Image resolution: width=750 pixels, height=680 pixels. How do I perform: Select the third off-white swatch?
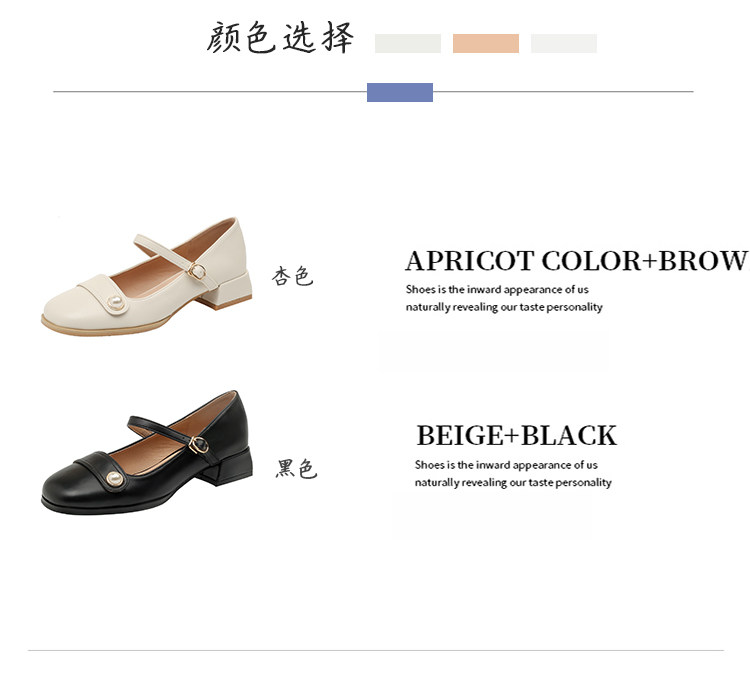563,44
